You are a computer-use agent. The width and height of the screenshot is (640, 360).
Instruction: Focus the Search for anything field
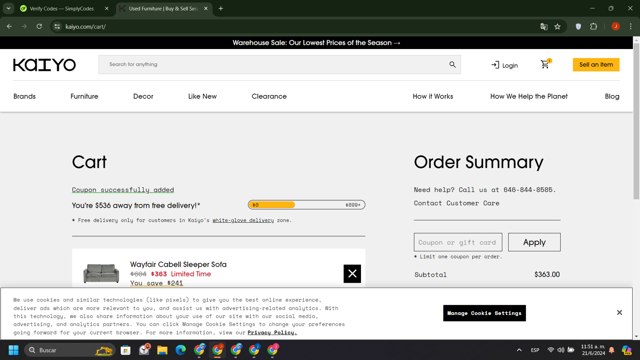click(x=280, y=64)
